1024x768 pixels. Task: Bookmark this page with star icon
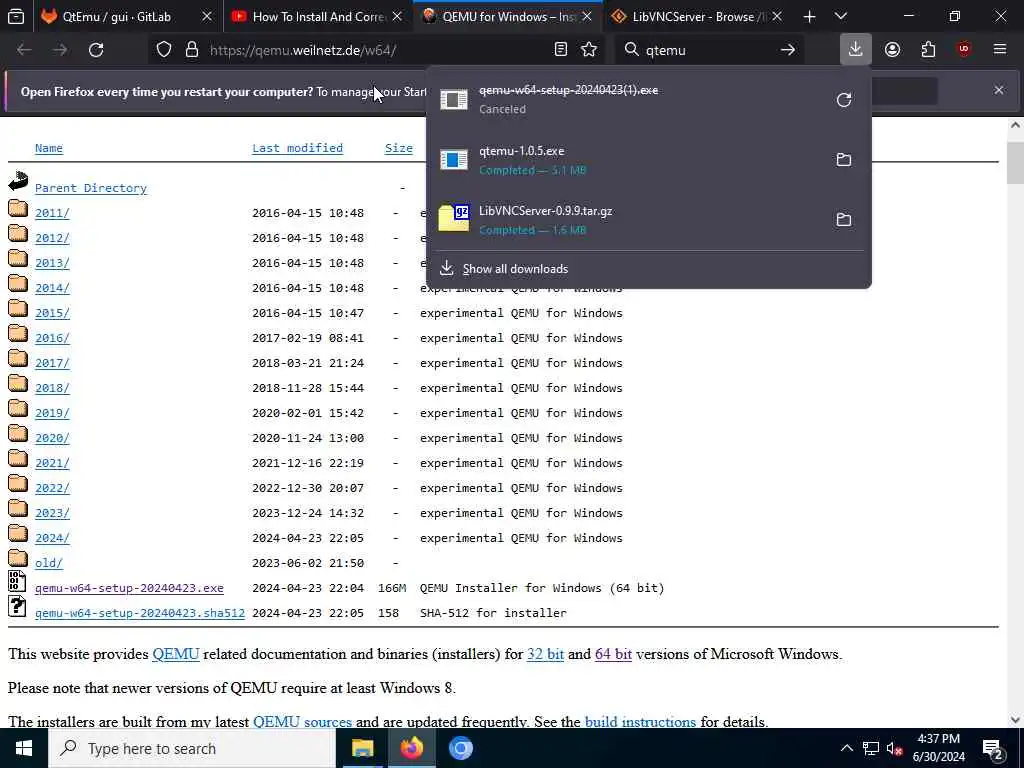(x=589, y=50)
